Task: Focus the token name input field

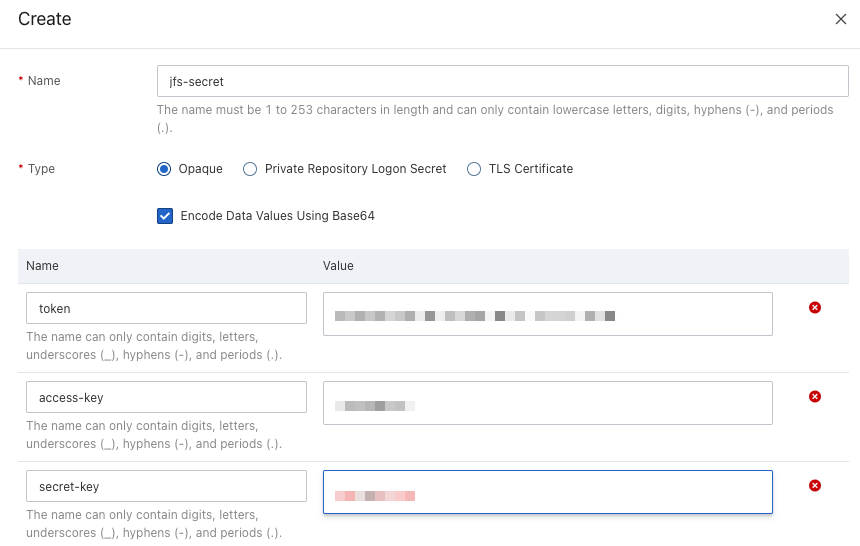Action: coord(166,308)
